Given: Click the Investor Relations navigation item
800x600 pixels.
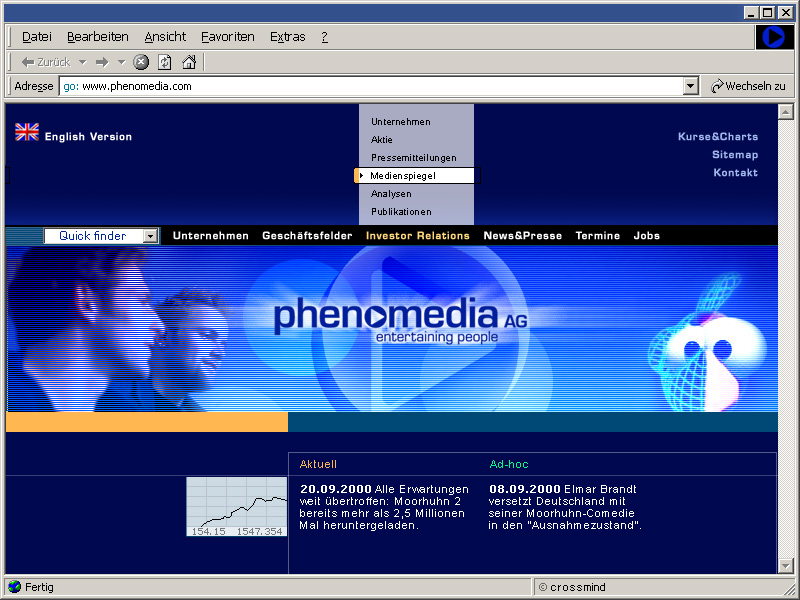Looking at the screenshot, I should point(417,236).
